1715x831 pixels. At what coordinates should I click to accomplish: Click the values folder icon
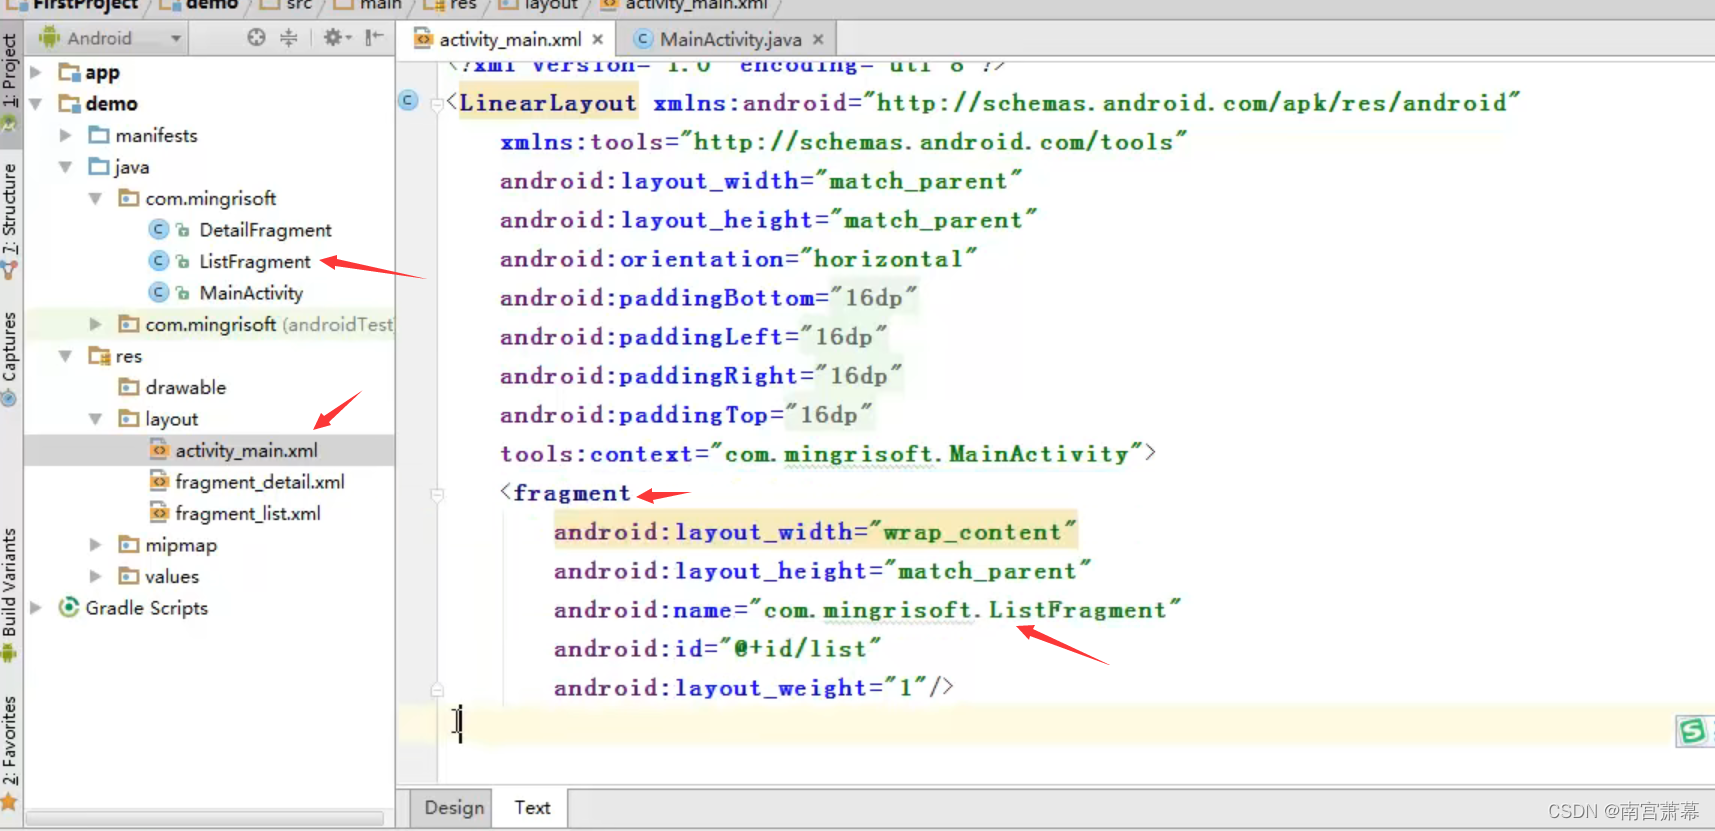click(x=128, y=576)
